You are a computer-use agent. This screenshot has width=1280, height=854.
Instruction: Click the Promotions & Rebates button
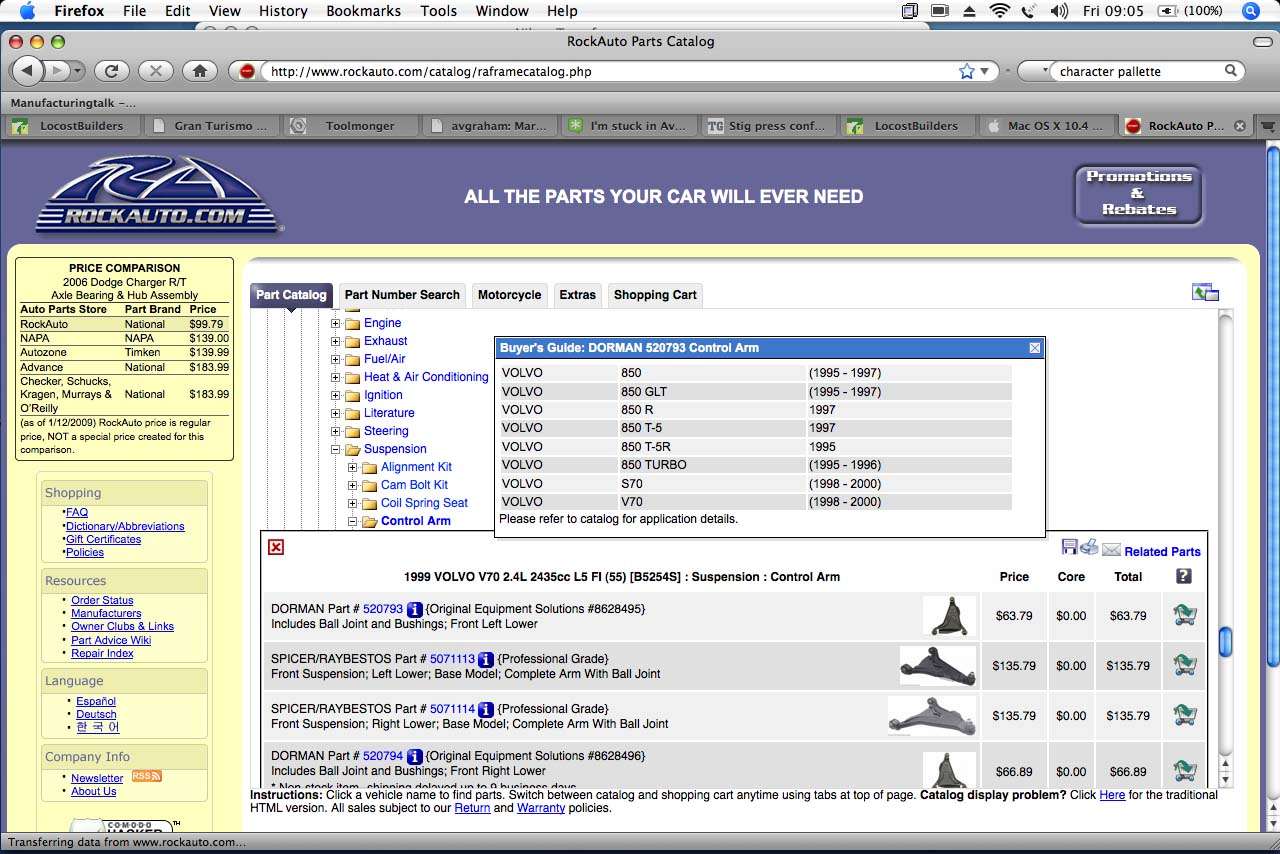coord(1138,193)
